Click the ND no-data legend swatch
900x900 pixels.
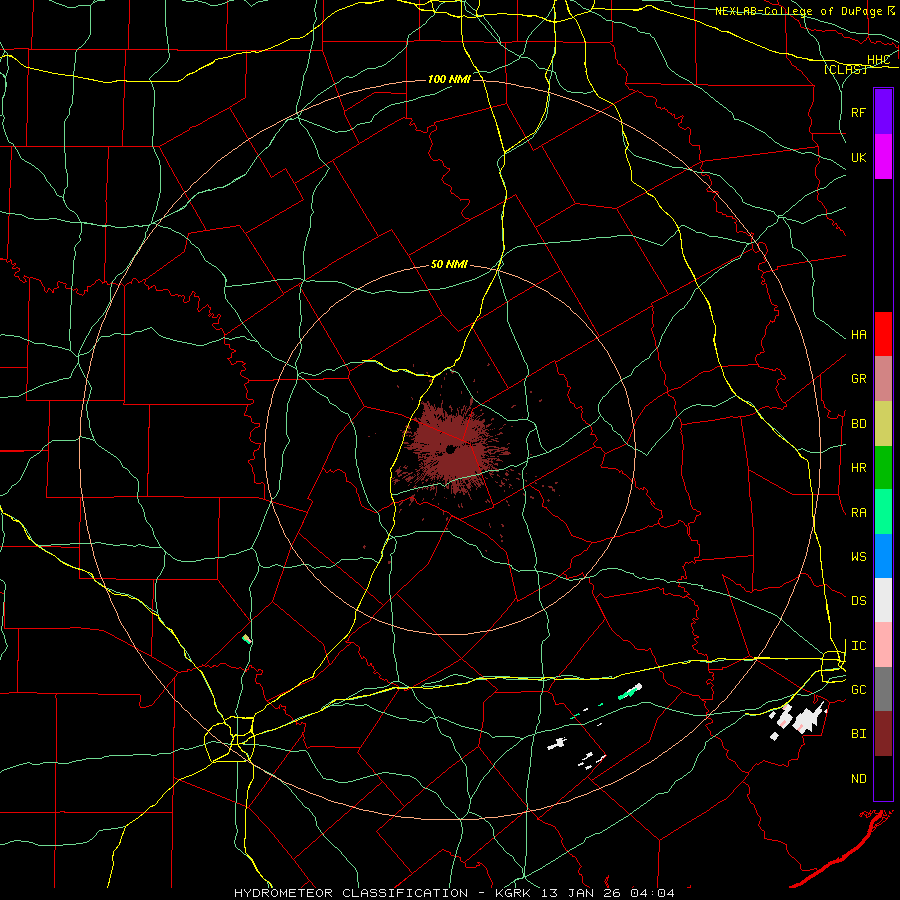(x=883, y=778)
